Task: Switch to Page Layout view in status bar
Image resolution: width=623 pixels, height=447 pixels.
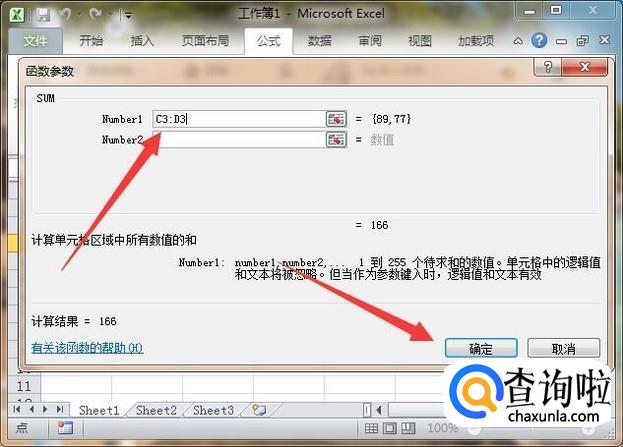Action: point(390,428)
